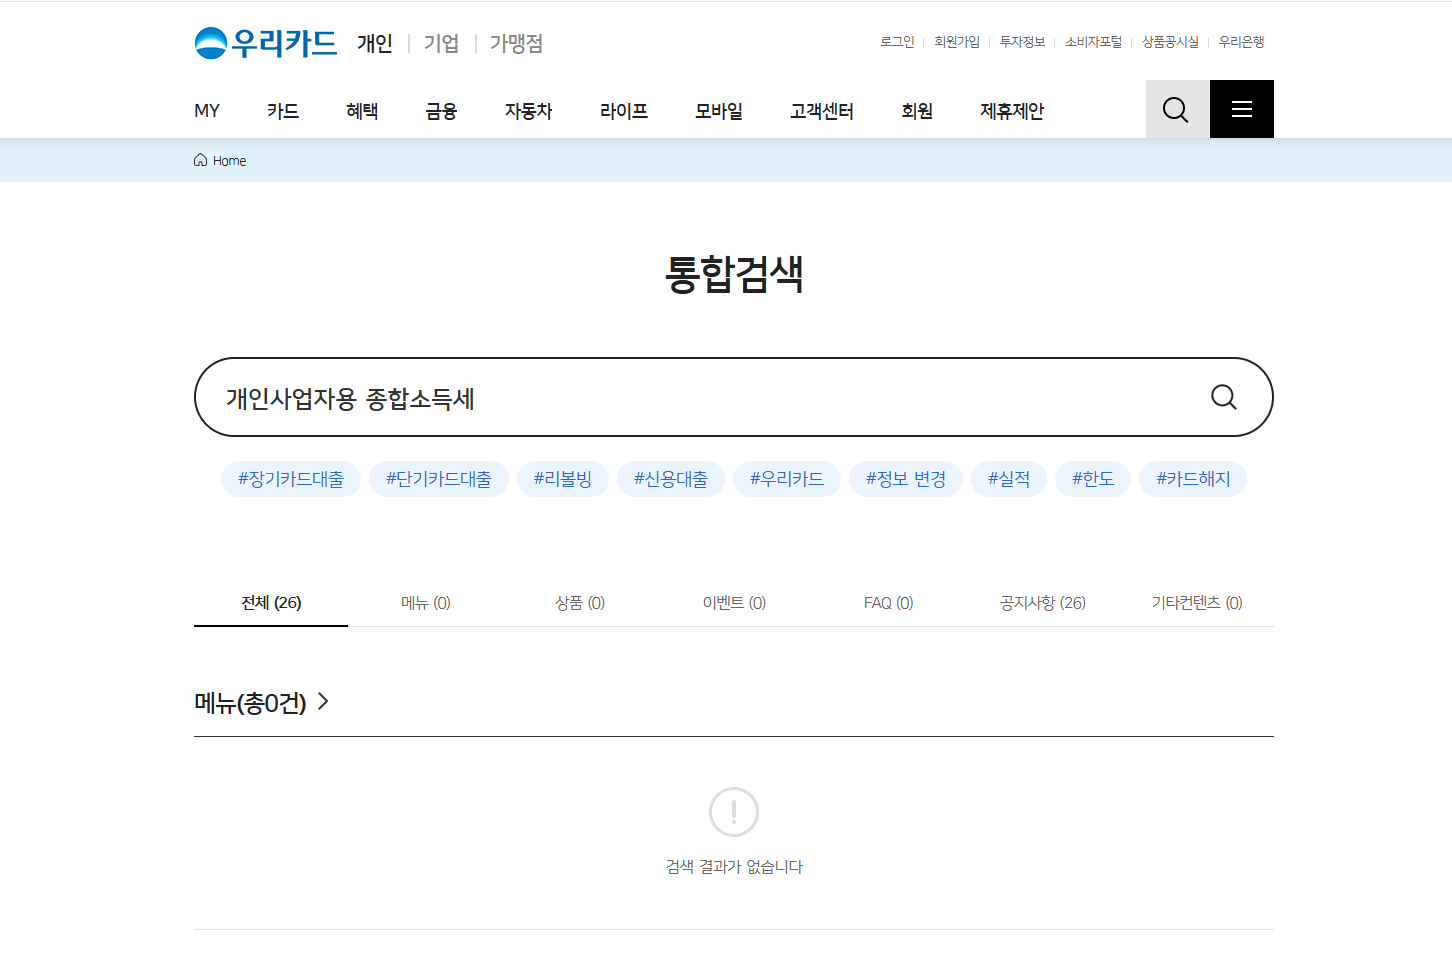Click the Home breadcrumb house icon
The image size is (1452, 975).
coord(200,159)
